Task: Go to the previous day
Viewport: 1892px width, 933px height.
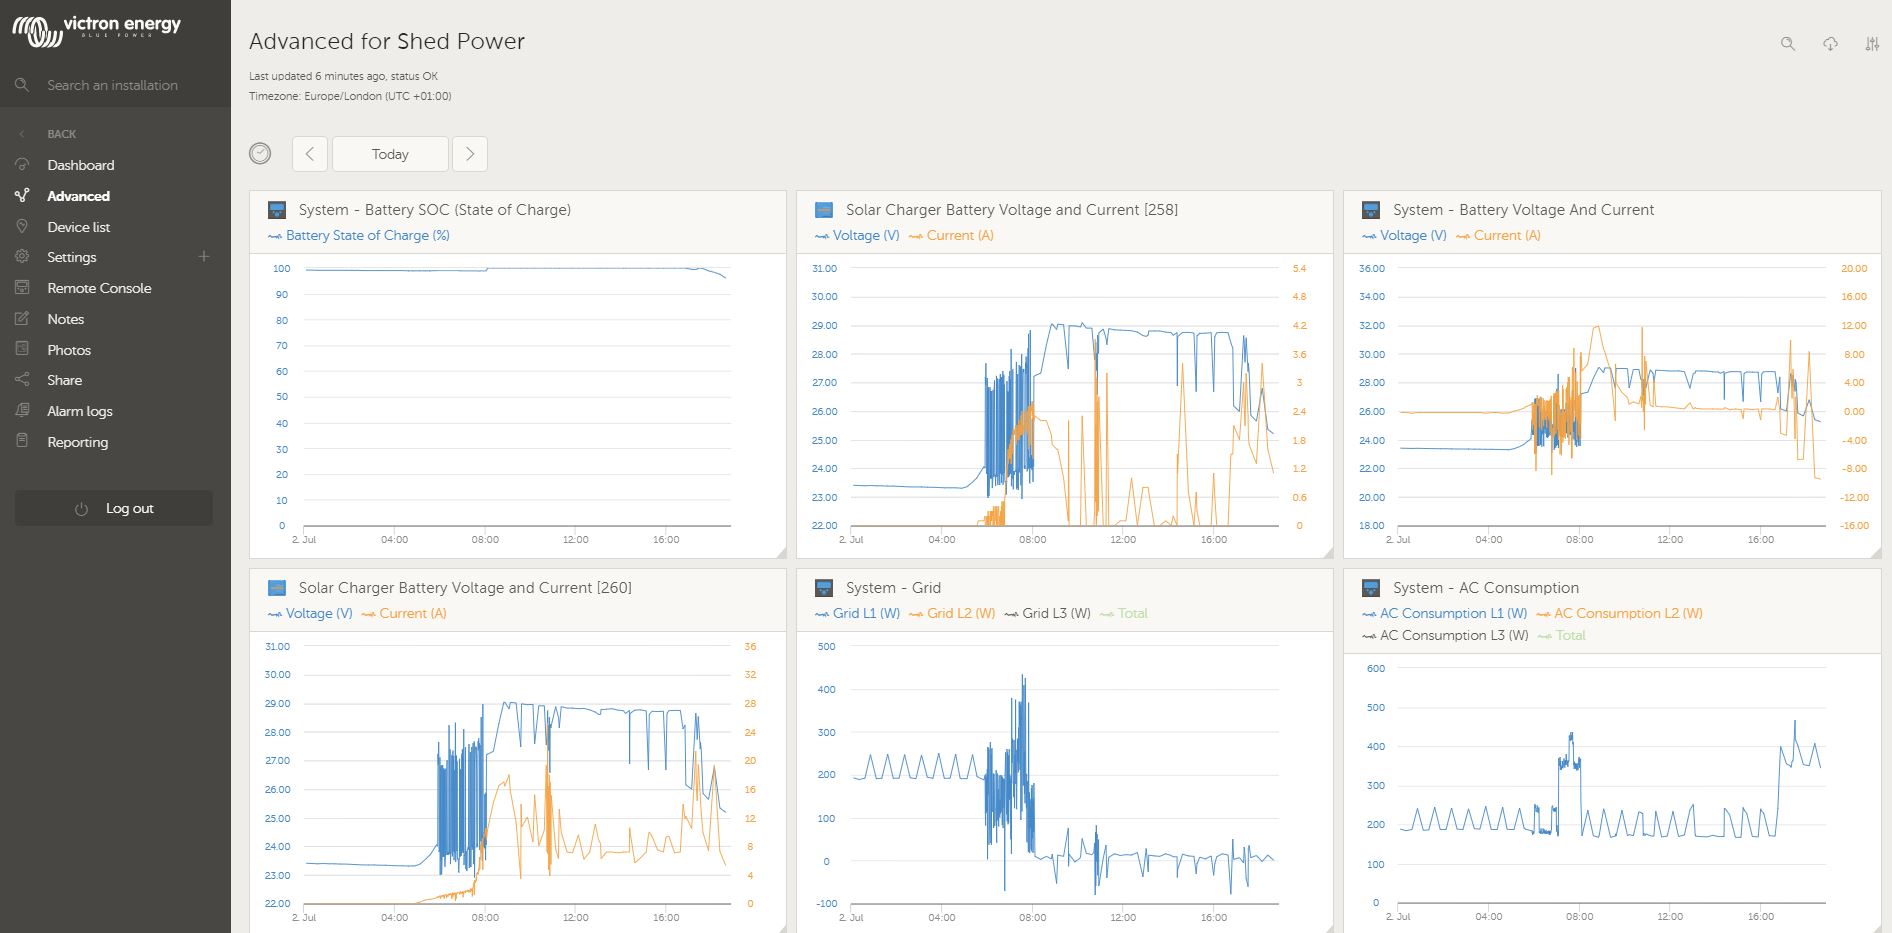Action: coord(310,154)
